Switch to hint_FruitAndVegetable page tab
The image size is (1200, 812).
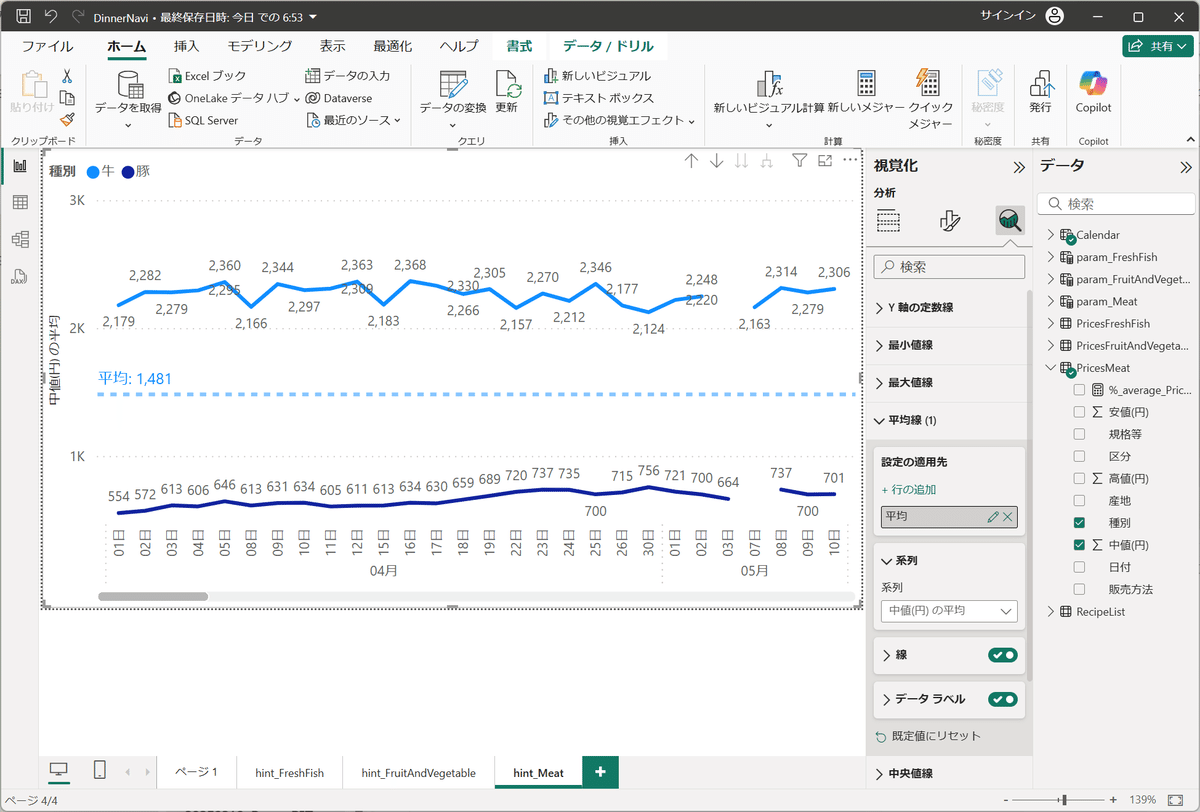418,772
